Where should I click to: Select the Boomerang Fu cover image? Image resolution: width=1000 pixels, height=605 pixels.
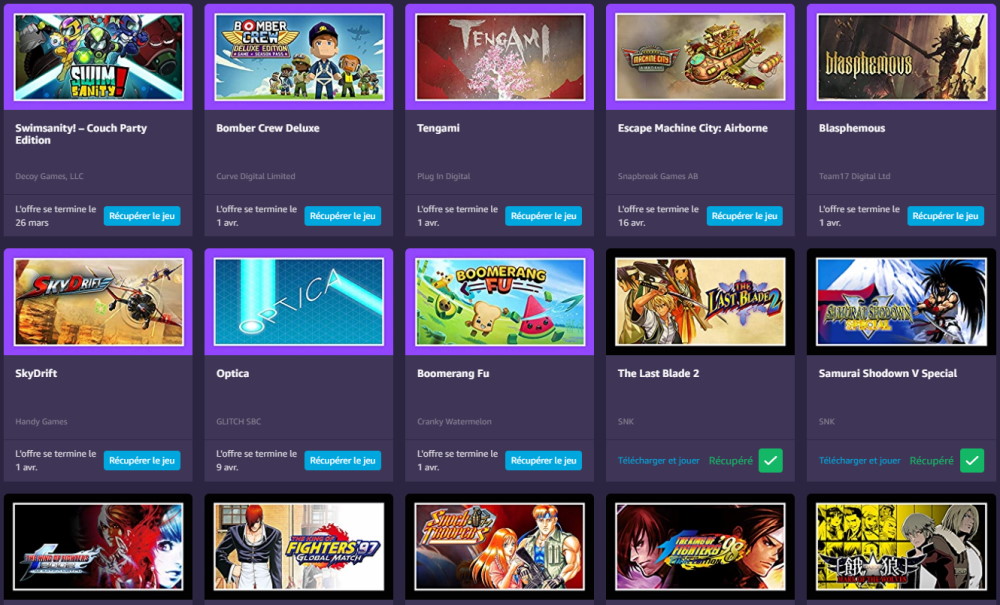pos(499,302)
